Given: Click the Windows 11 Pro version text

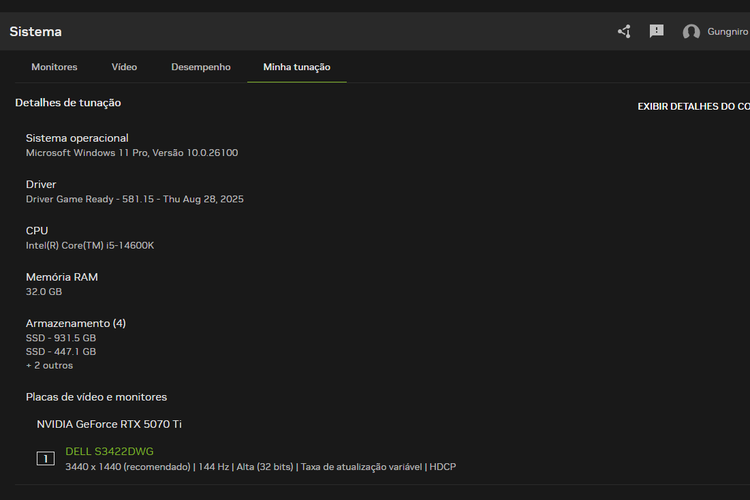Looking at the screenshot, I should (x=131, y=153).
